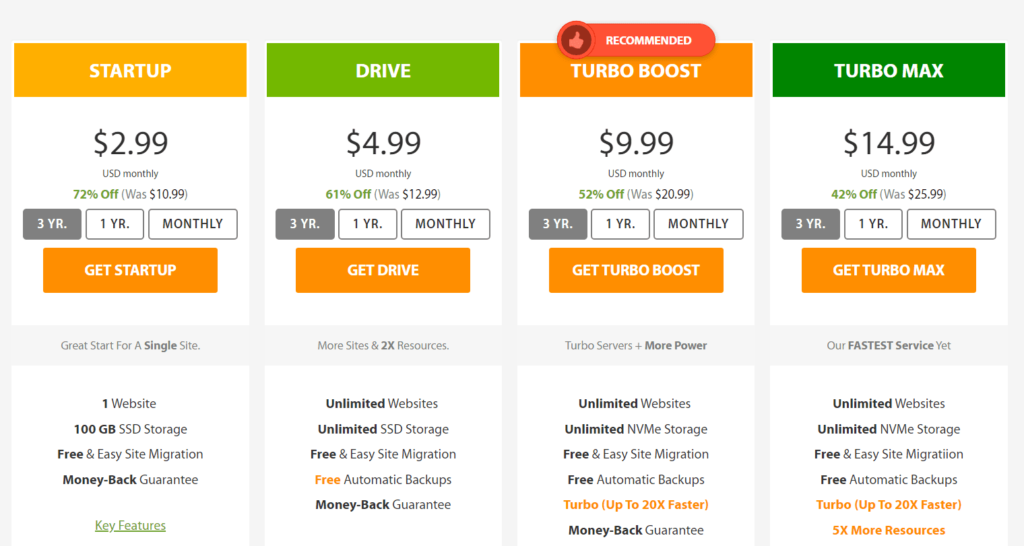Select 1 YR. term for Startup plan

pos(115,224)
